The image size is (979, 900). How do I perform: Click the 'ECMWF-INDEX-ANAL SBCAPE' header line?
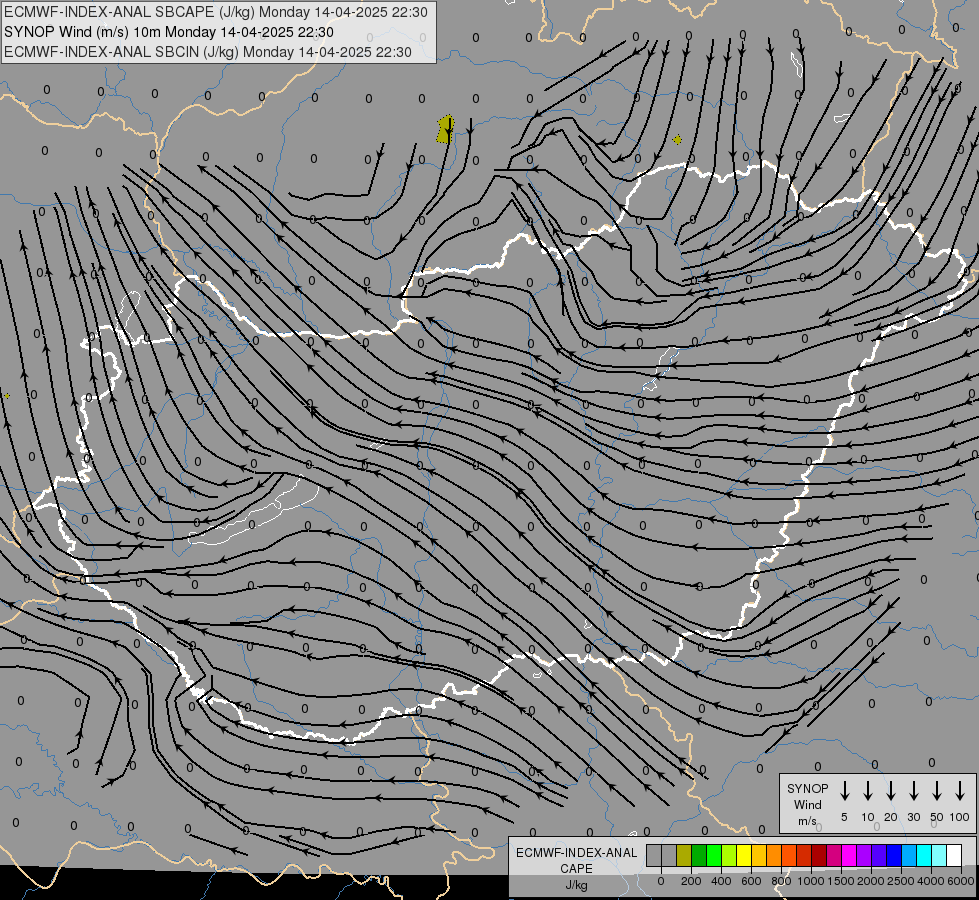(x=216, y=12)
